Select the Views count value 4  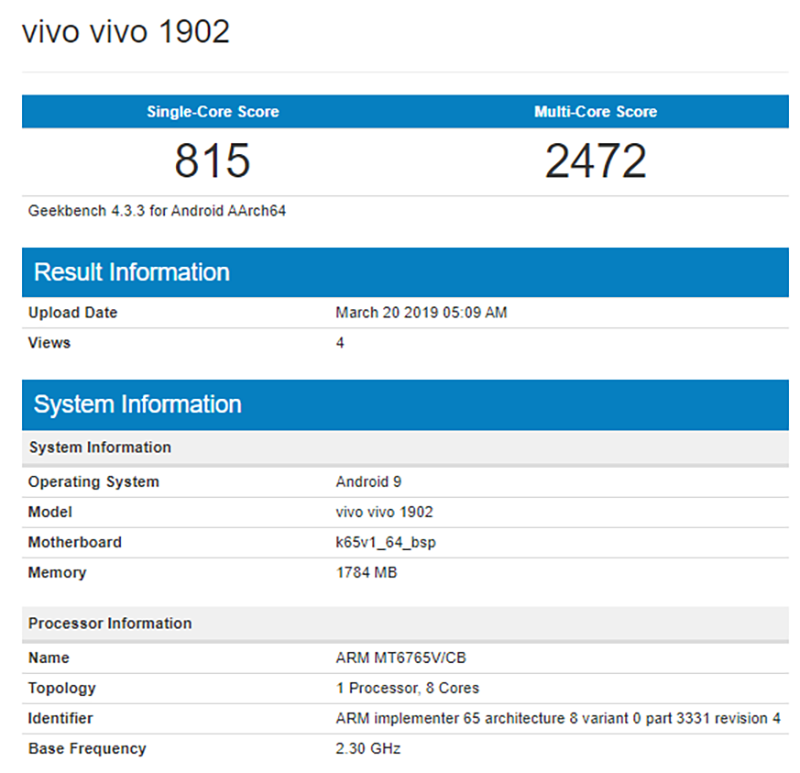340,342
